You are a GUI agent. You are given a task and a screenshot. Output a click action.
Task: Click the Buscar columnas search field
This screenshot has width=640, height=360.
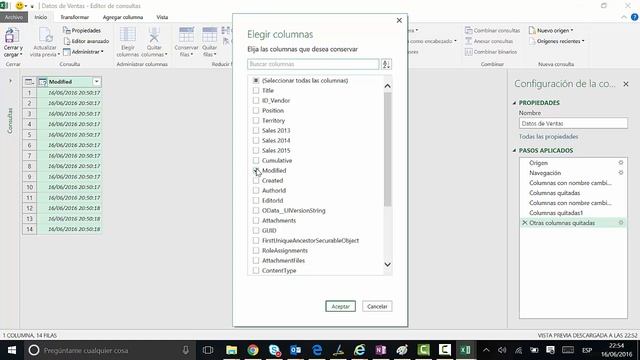click(313, 64)
